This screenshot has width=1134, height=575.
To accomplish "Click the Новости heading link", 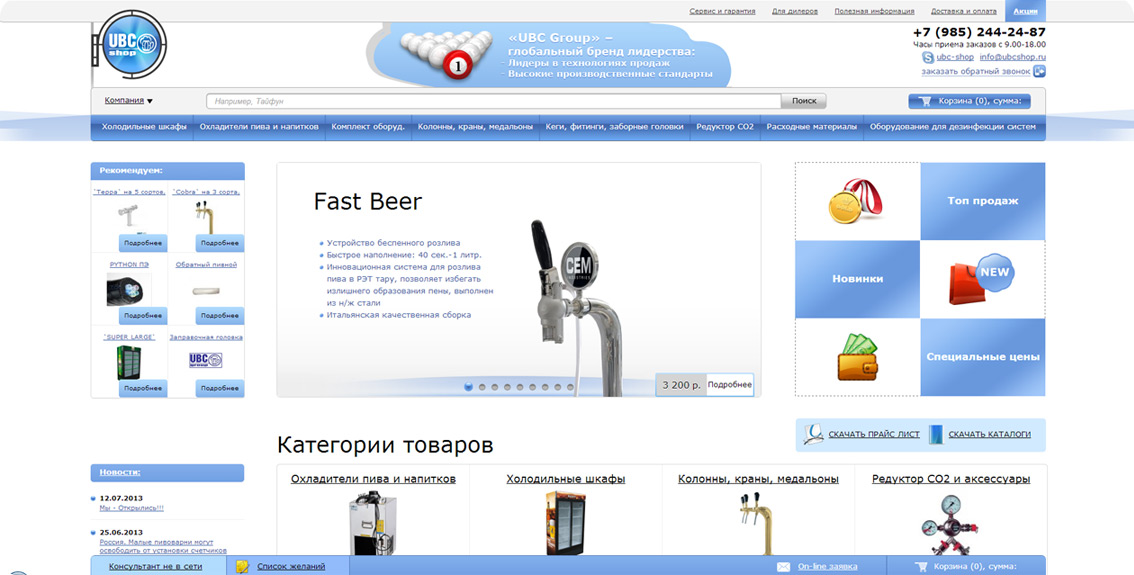I will pos(120,472).
